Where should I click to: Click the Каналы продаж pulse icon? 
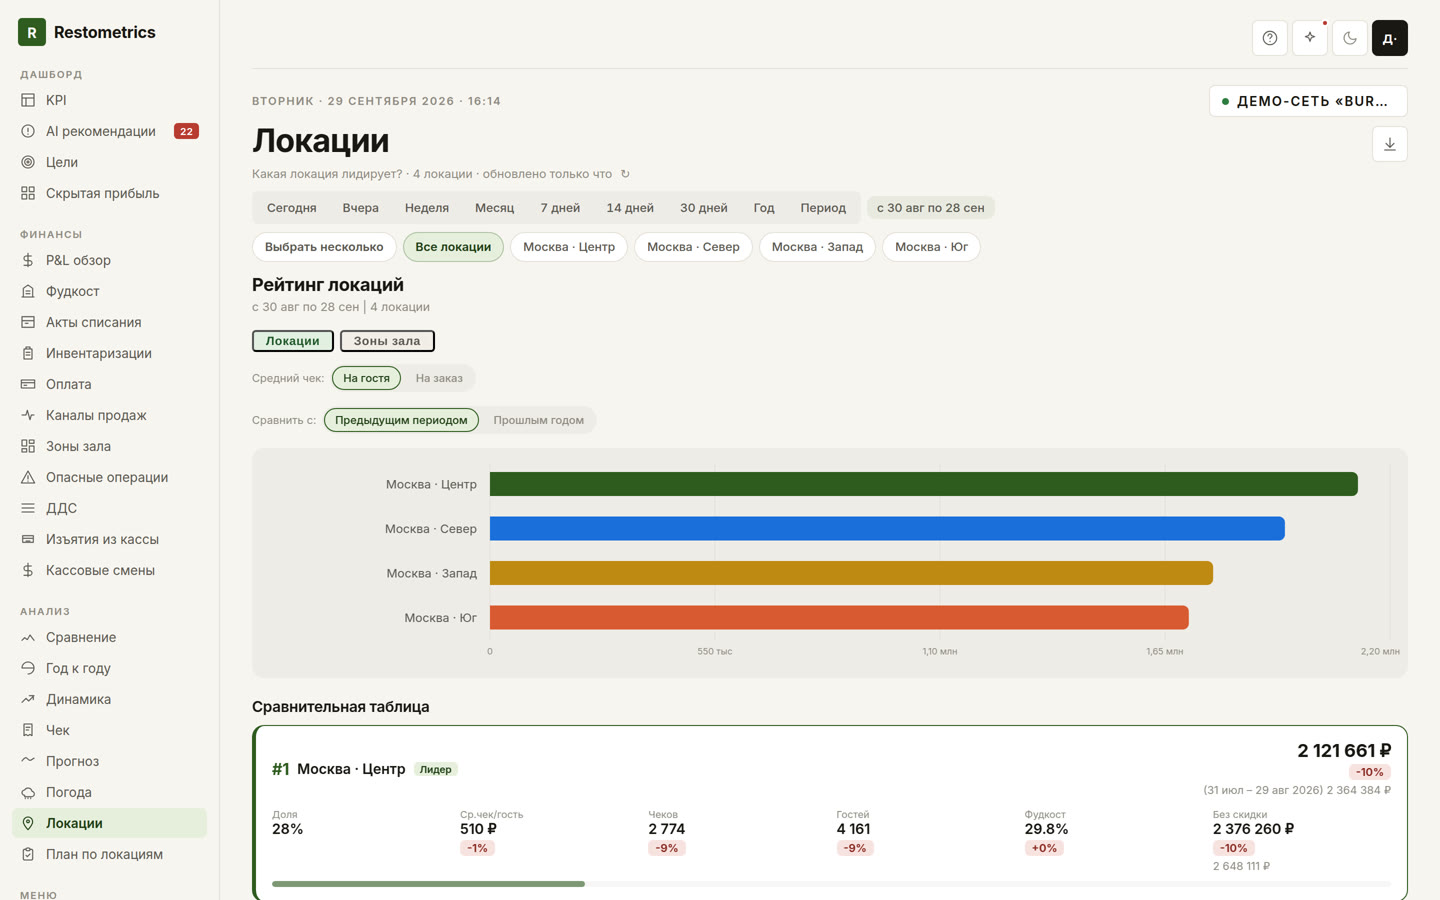click(28, 415)
